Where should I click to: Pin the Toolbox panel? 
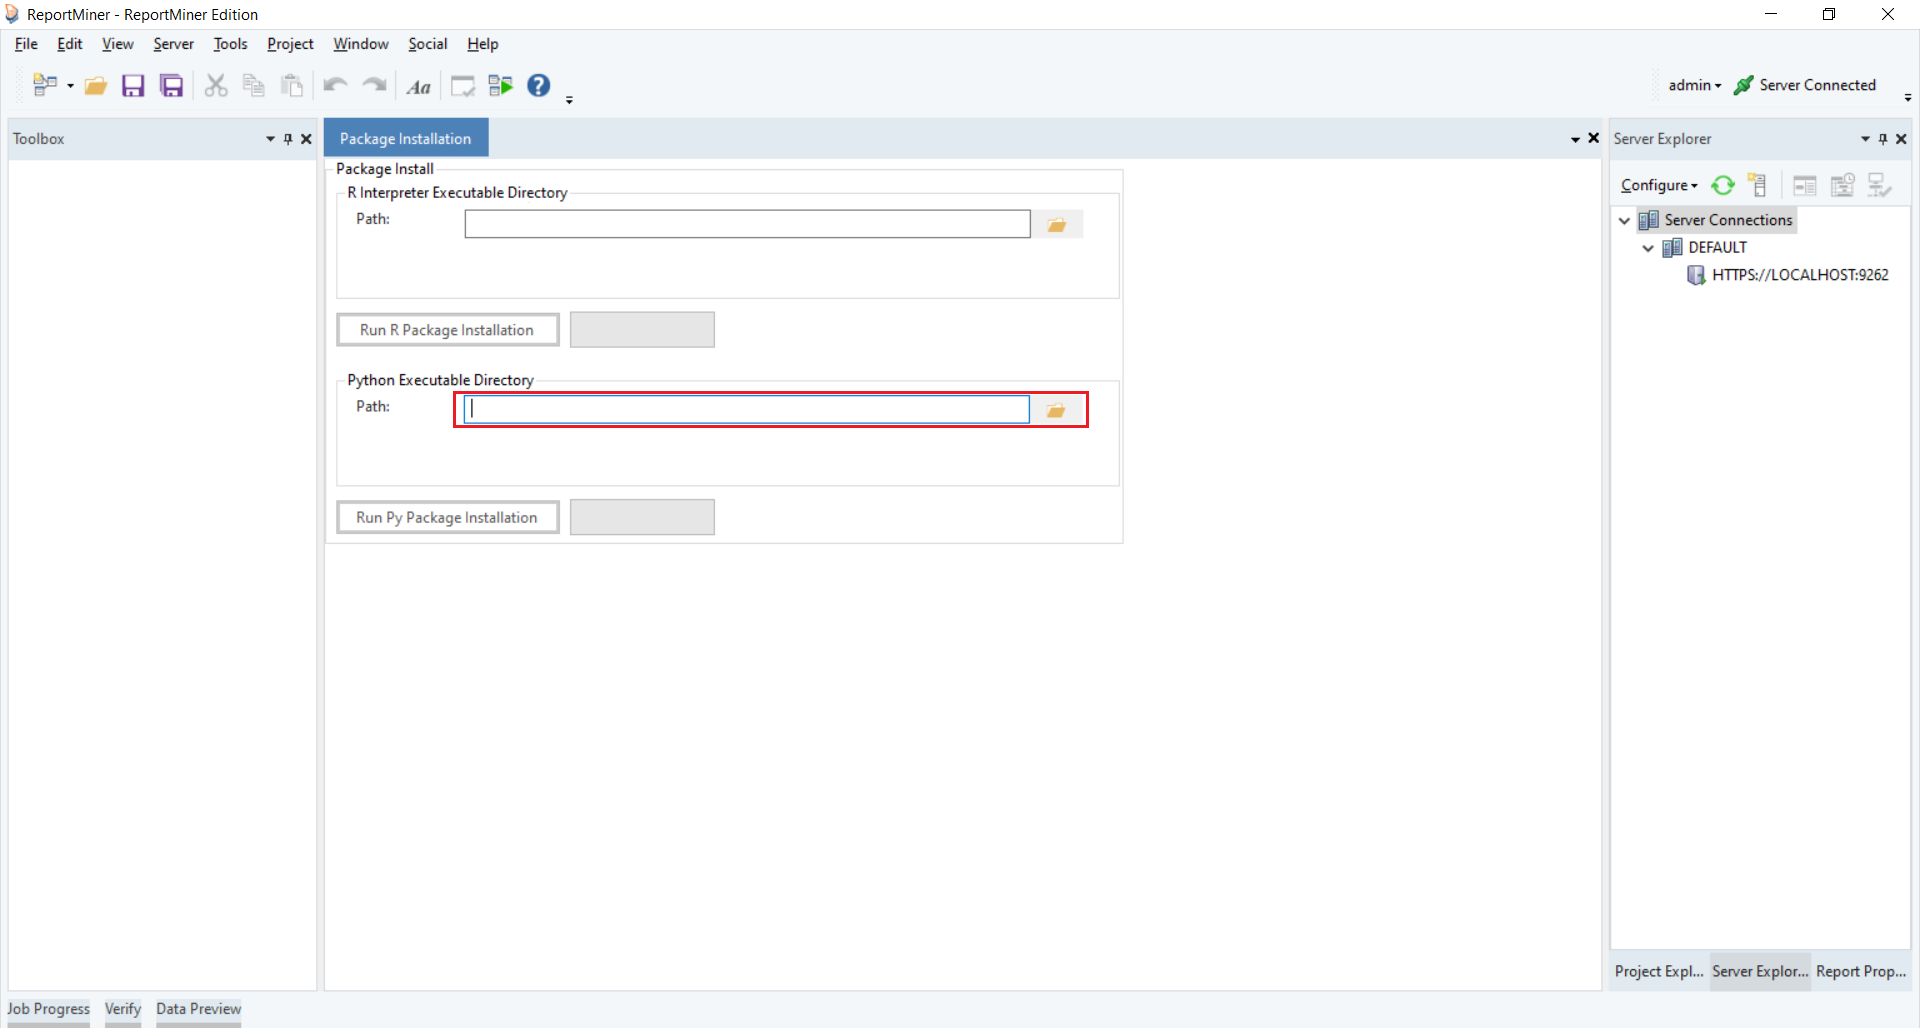288,139
